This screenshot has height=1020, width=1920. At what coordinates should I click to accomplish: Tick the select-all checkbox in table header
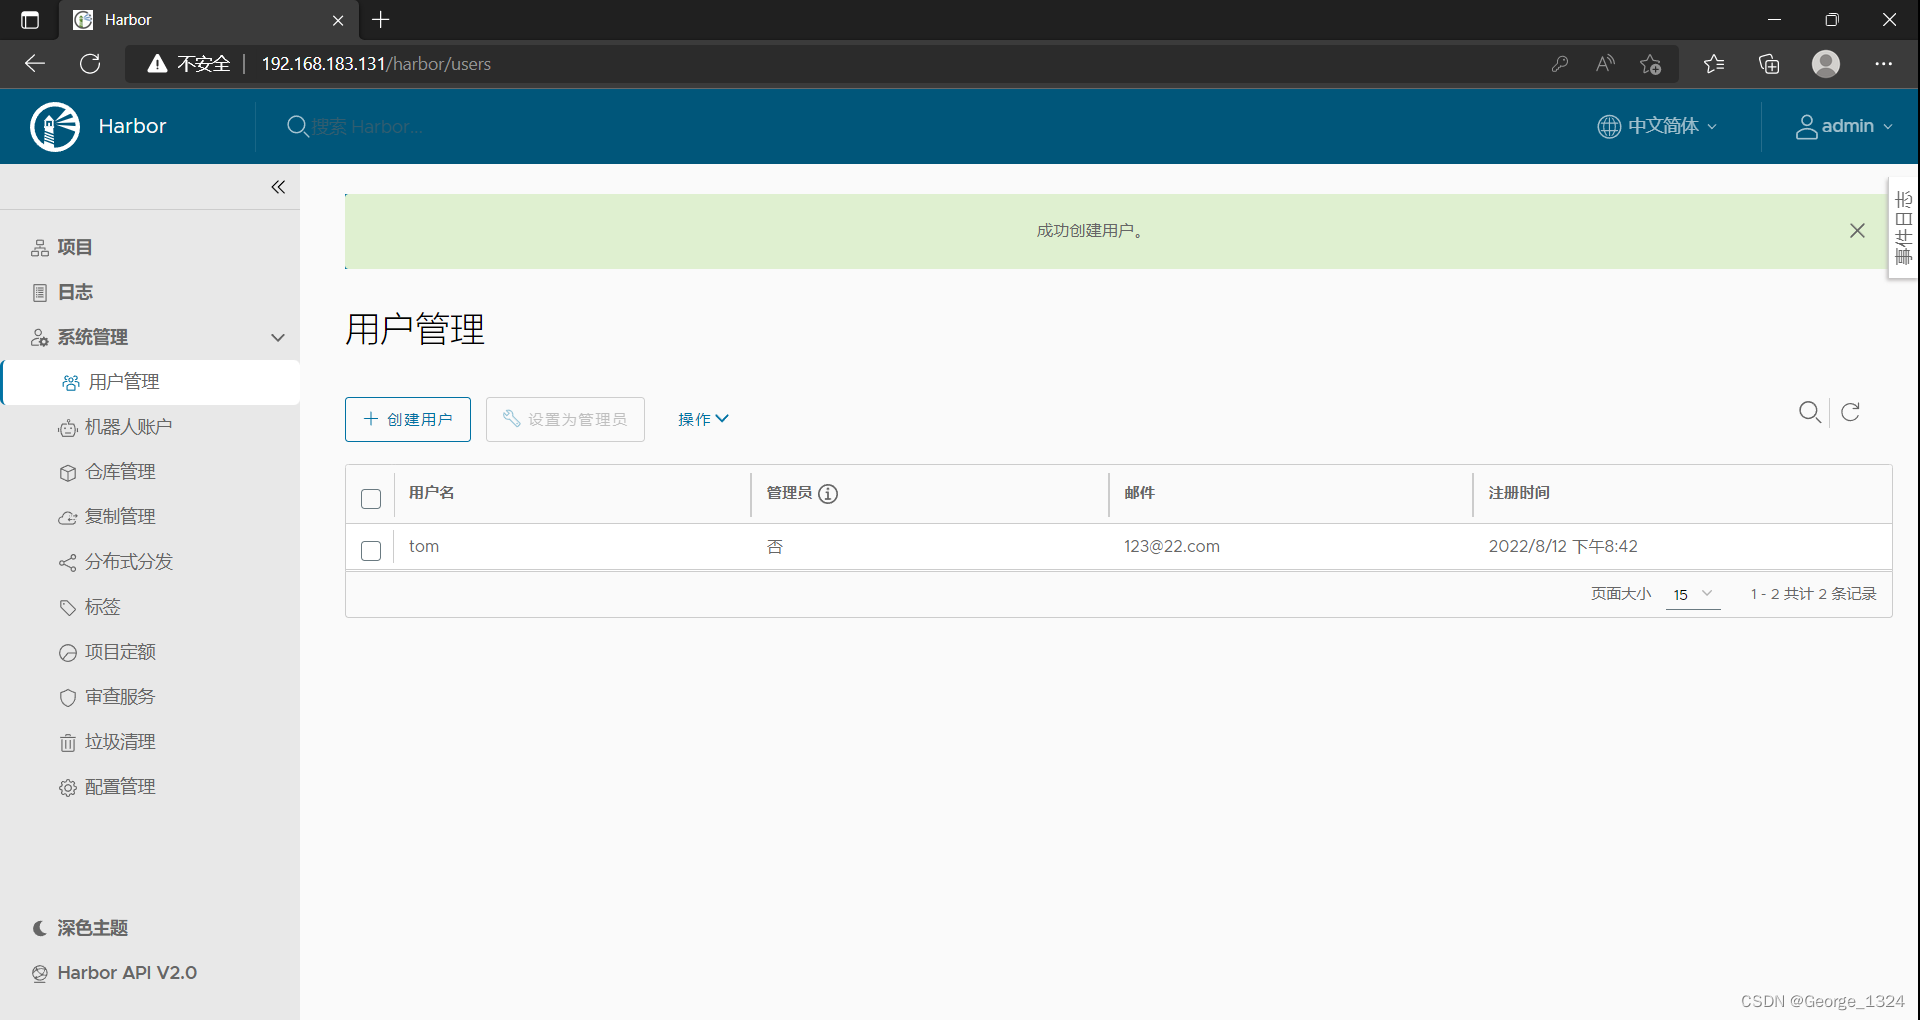[x=371, y=499]
